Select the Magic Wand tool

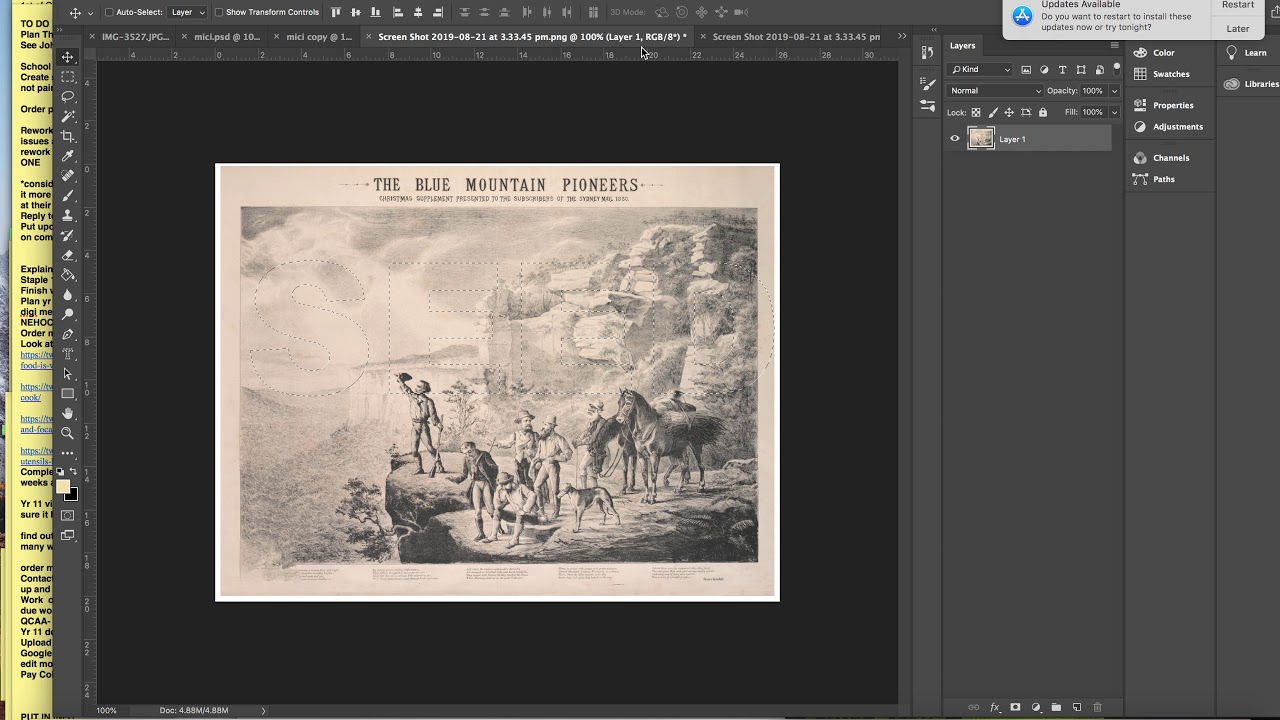point(68,117)
